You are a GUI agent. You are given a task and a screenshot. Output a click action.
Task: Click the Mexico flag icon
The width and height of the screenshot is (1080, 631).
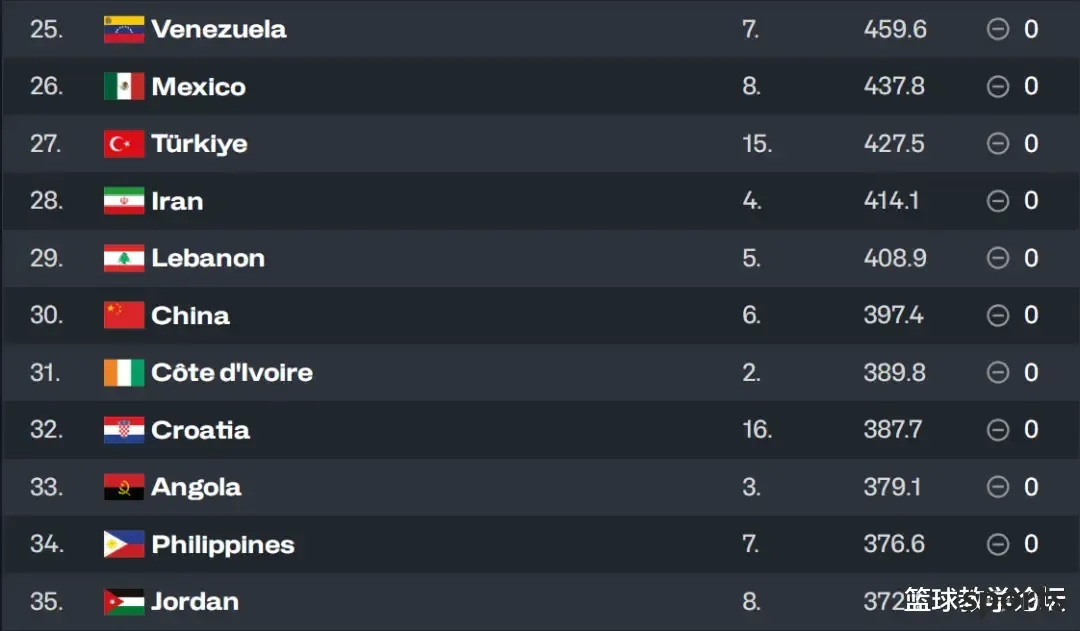click(x=124, y=86)
